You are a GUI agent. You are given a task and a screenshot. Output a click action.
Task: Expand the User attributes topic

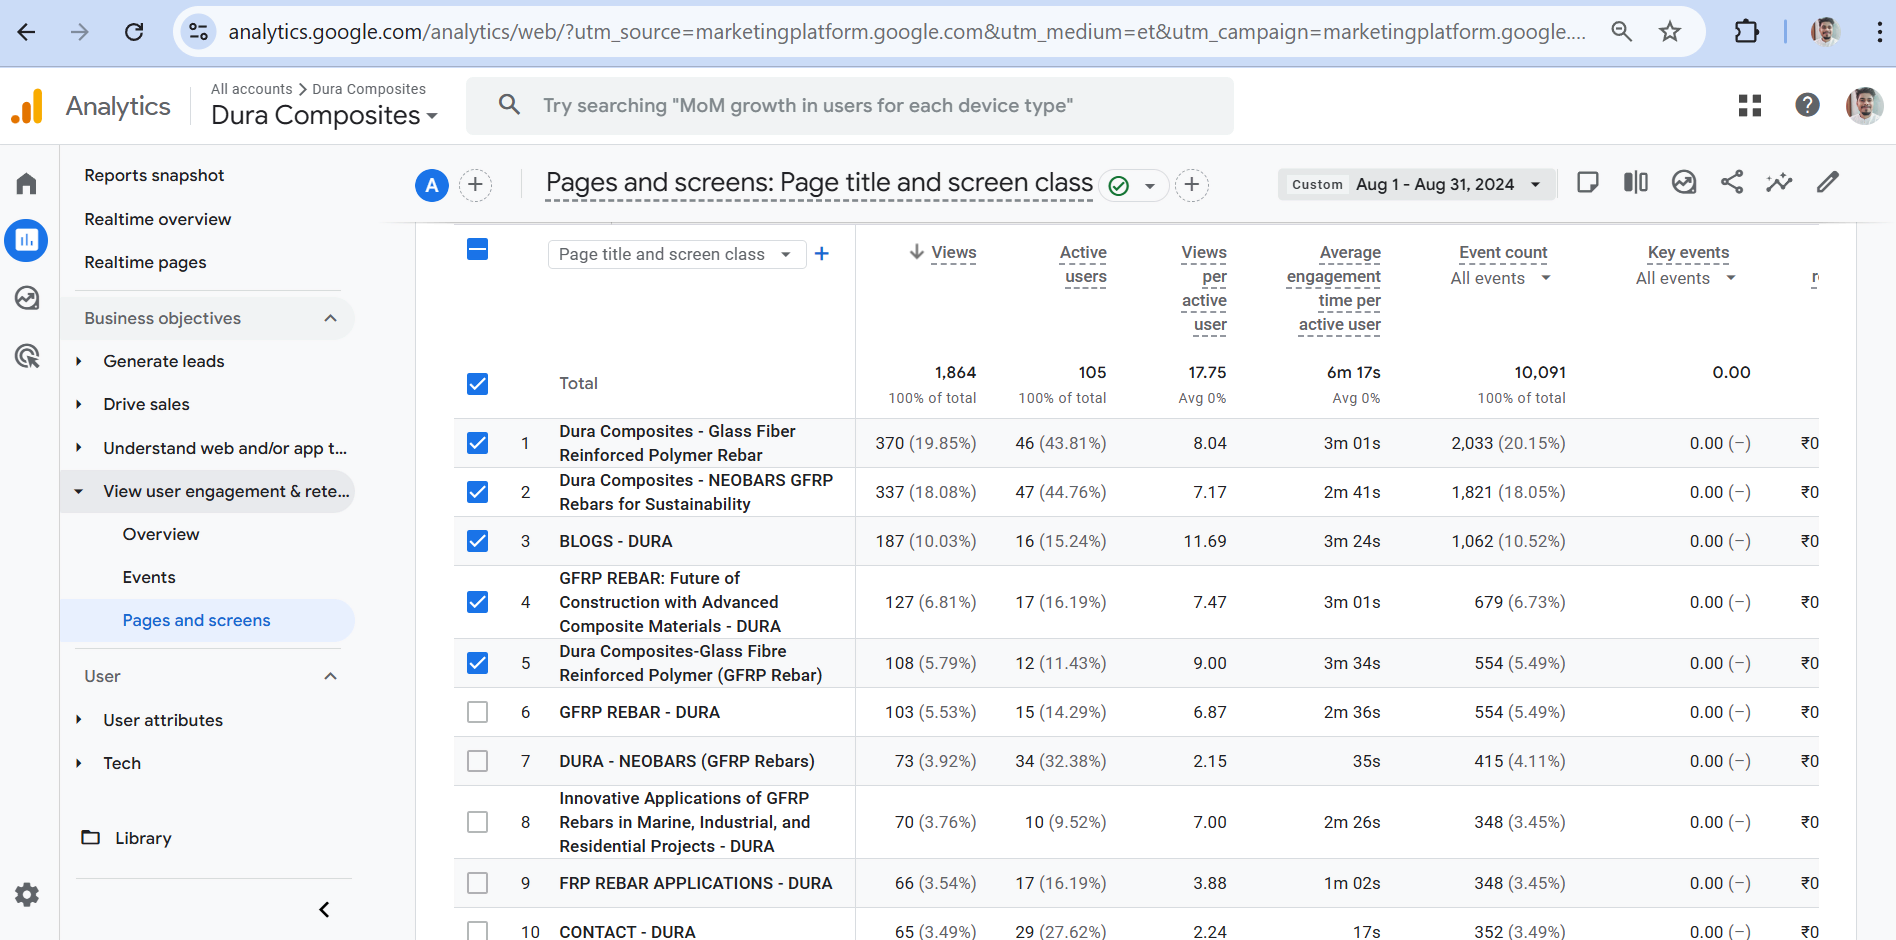click(x=79, y=720)
